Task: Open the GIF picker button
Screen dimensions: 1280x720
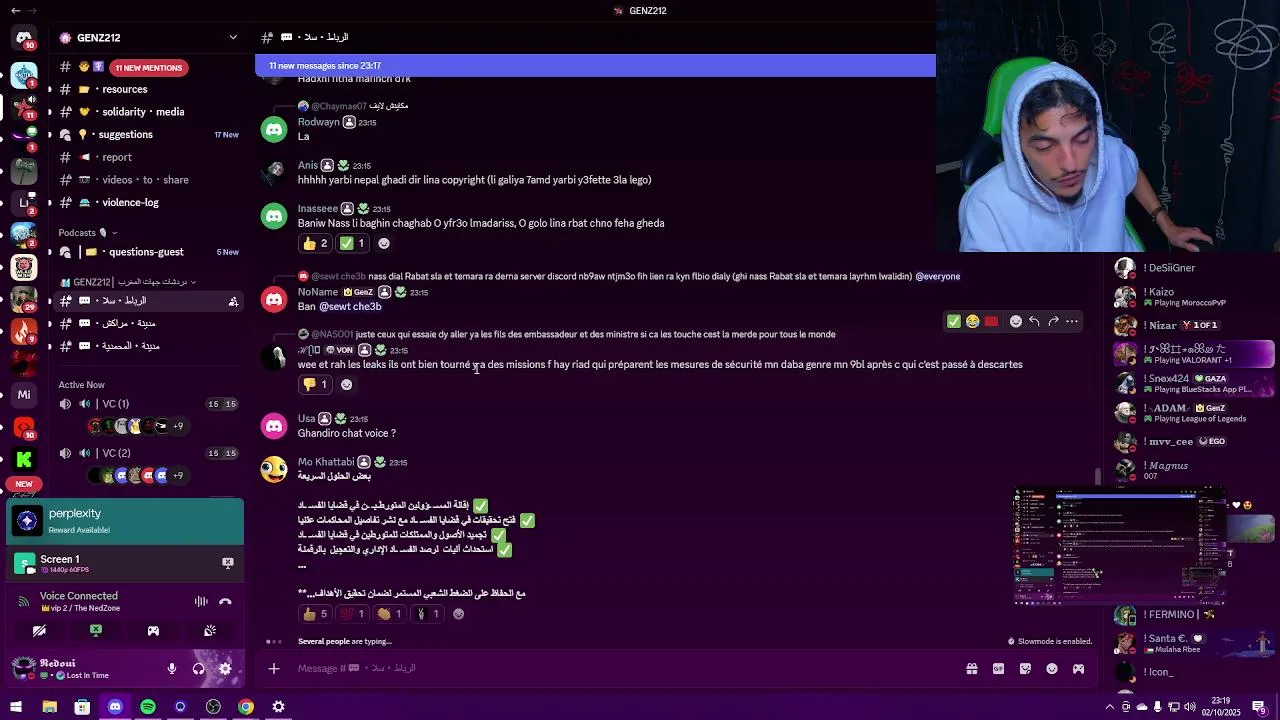Action: click(998, 669)
